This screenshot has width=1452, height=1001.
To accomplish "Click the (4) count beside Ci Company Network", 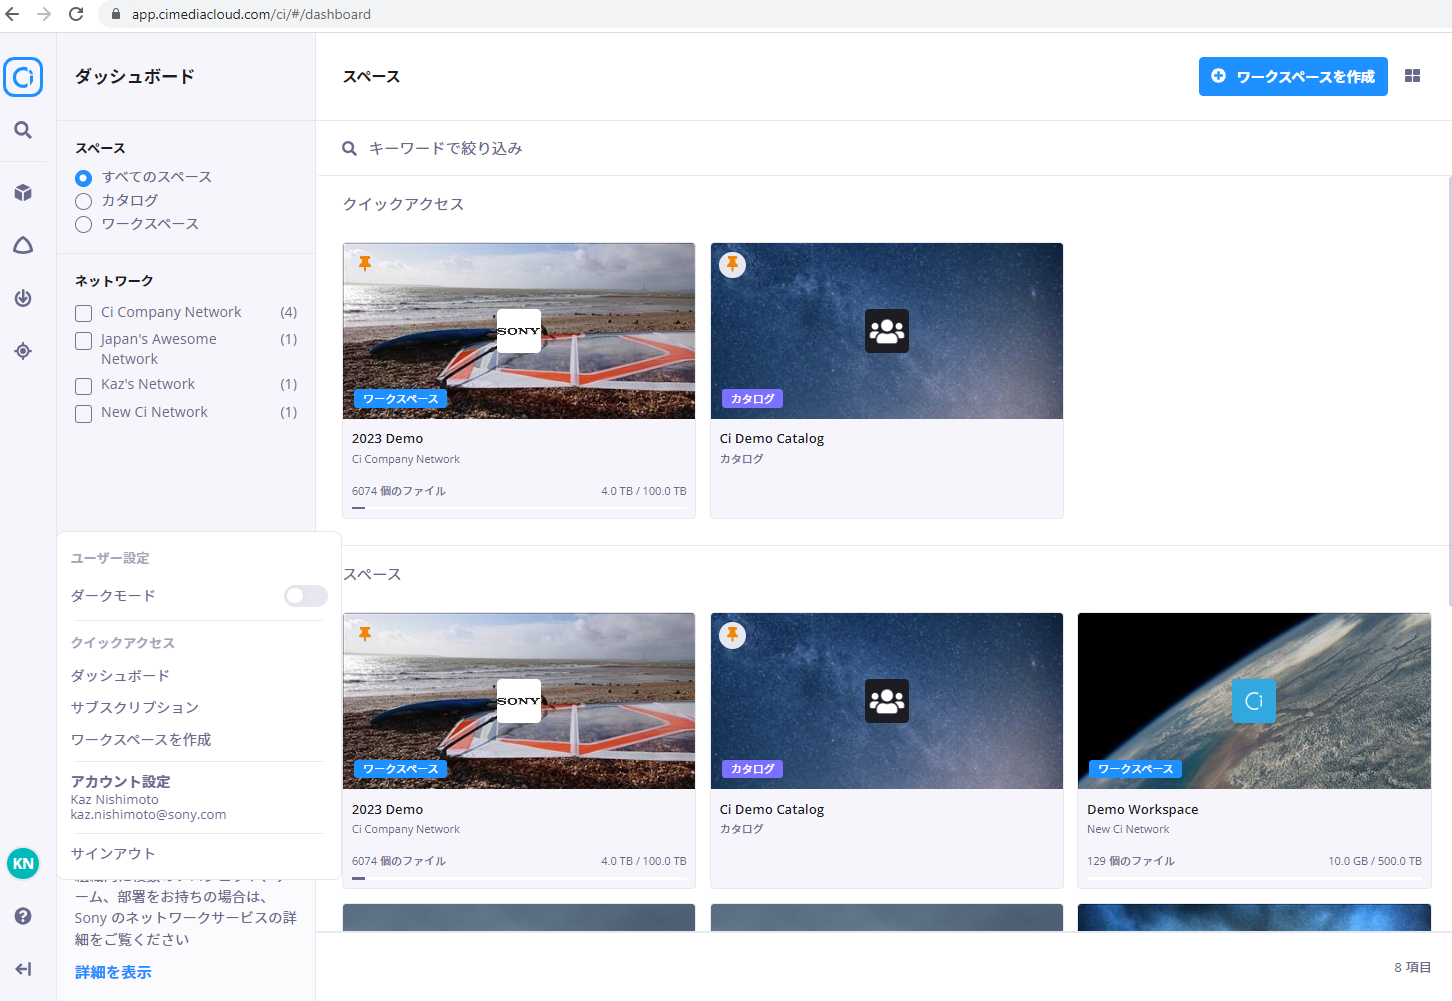I will pos(288,312).
